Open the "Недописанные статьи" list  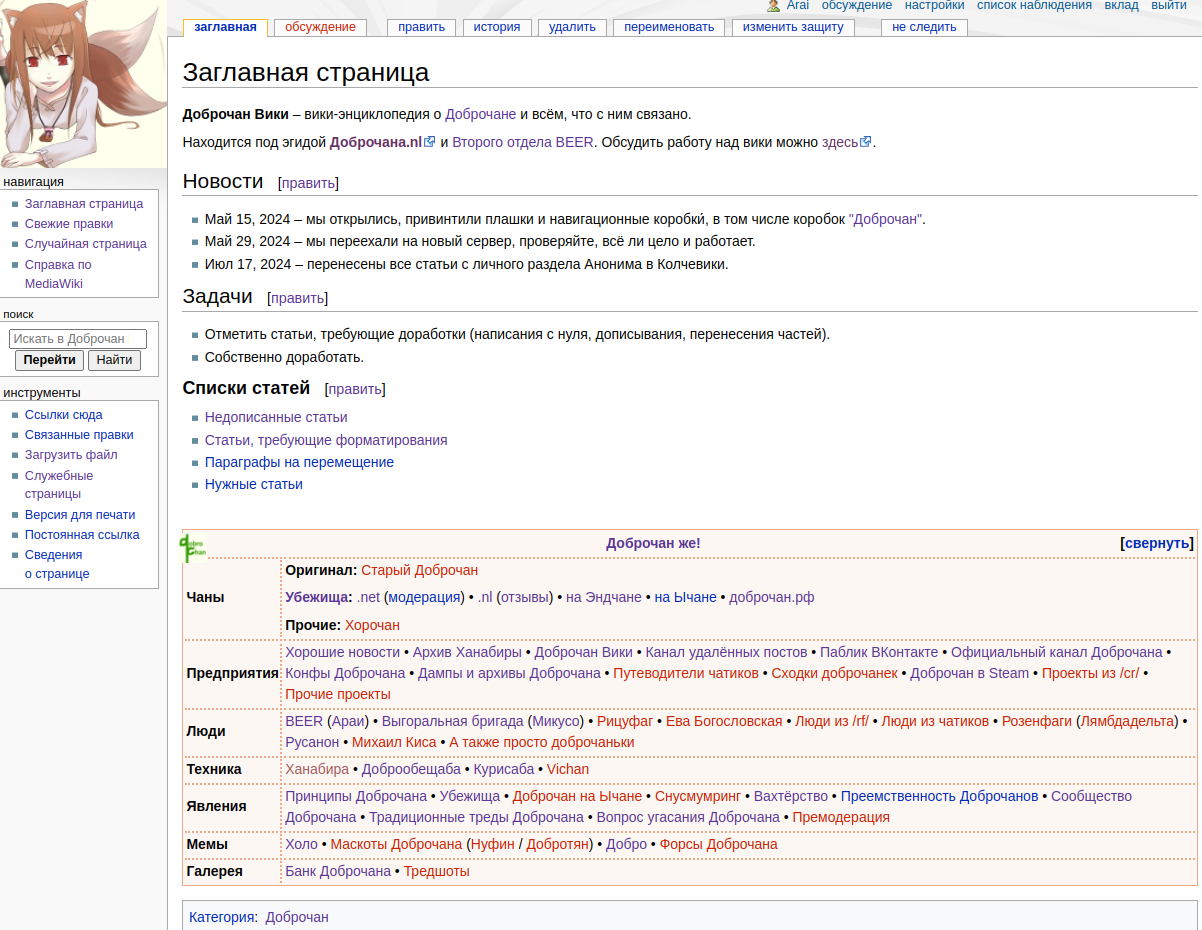pyautogui.click(x=276, y=417)
